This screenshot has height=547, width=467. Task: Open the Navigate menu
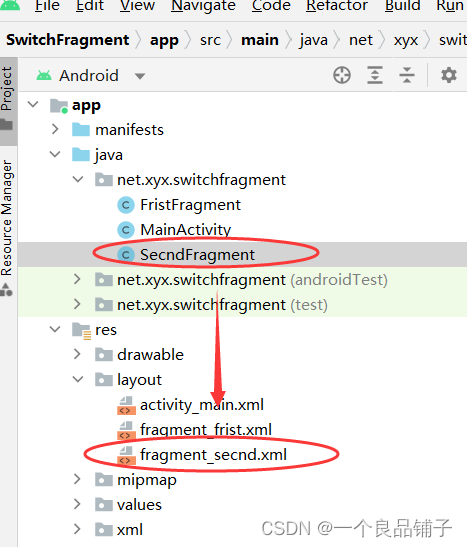click(203, 6)
